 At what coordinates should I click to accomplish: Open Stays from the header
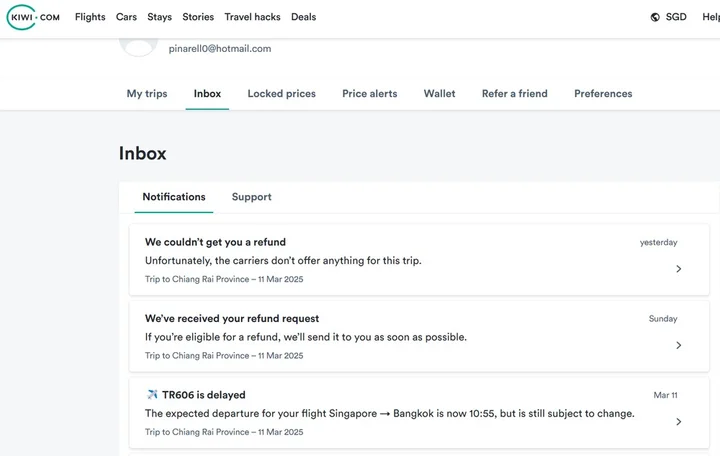[x=159, y=17]
